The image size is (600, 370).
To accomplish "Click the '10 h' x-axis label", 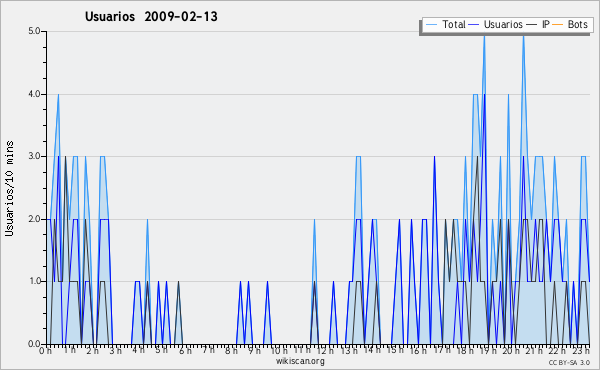I will tap(279, 351).
